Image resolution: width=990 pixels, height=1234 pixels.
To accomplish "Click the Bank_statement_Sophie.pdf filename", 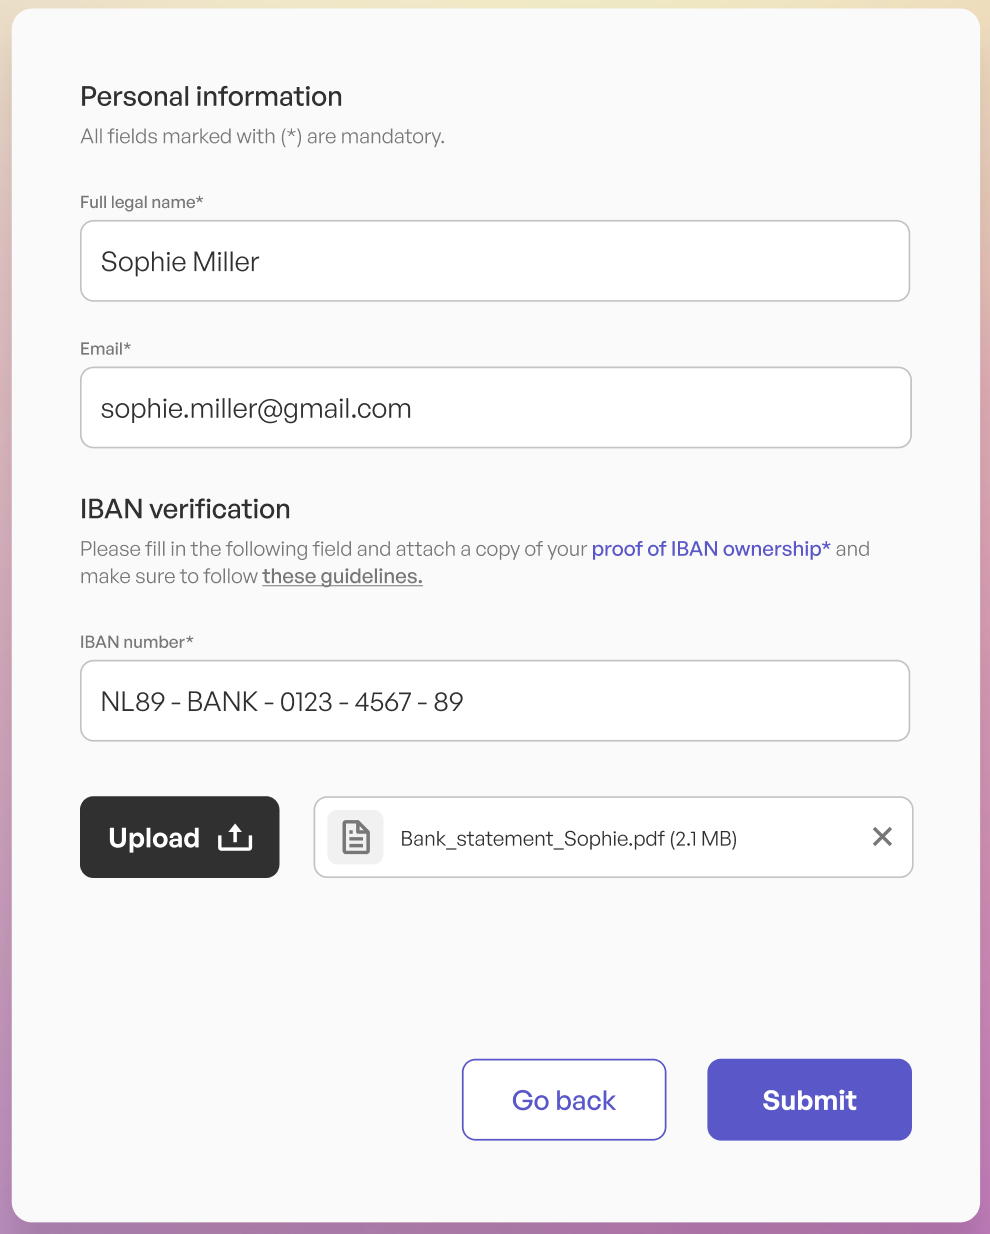I will (532, 839).
